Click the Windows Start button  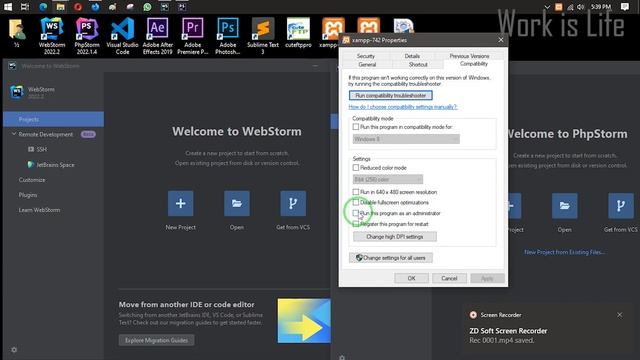pyautogui.click(x=8, y=7)
